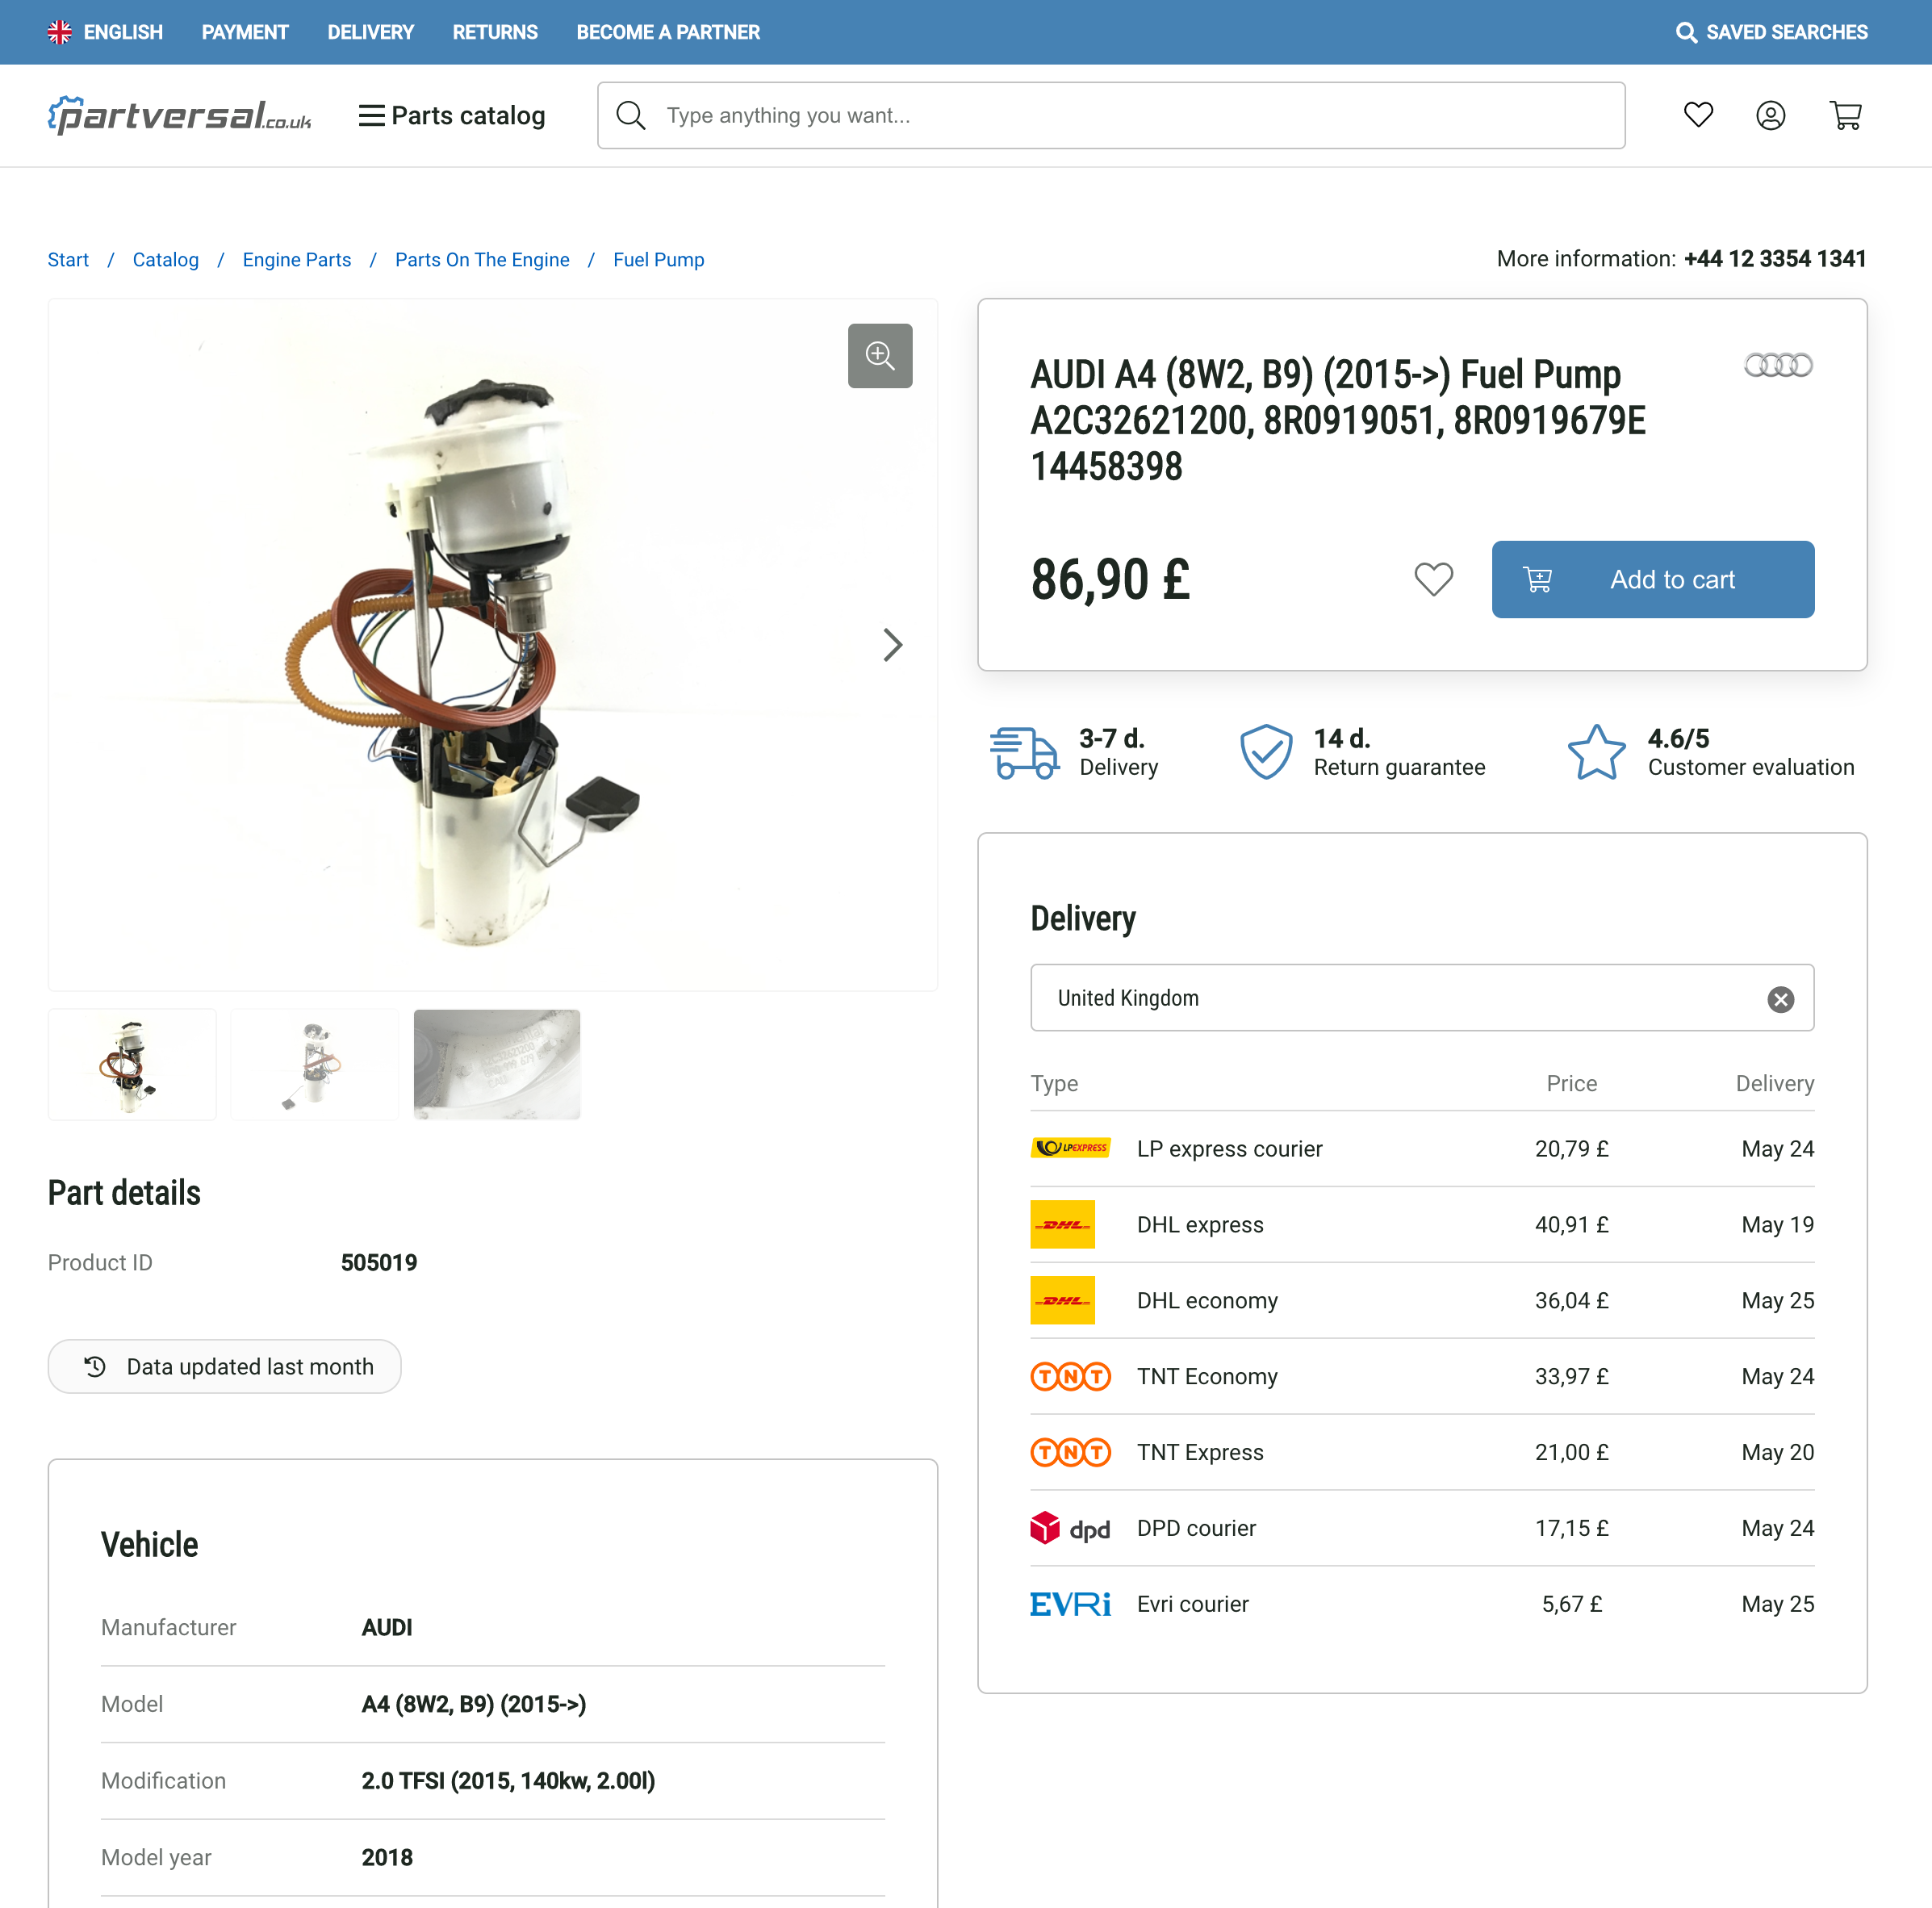Follow the Fuel Pump breadcrumb link
Viewport: 1932px width, 1908px height.
point(658,260)
